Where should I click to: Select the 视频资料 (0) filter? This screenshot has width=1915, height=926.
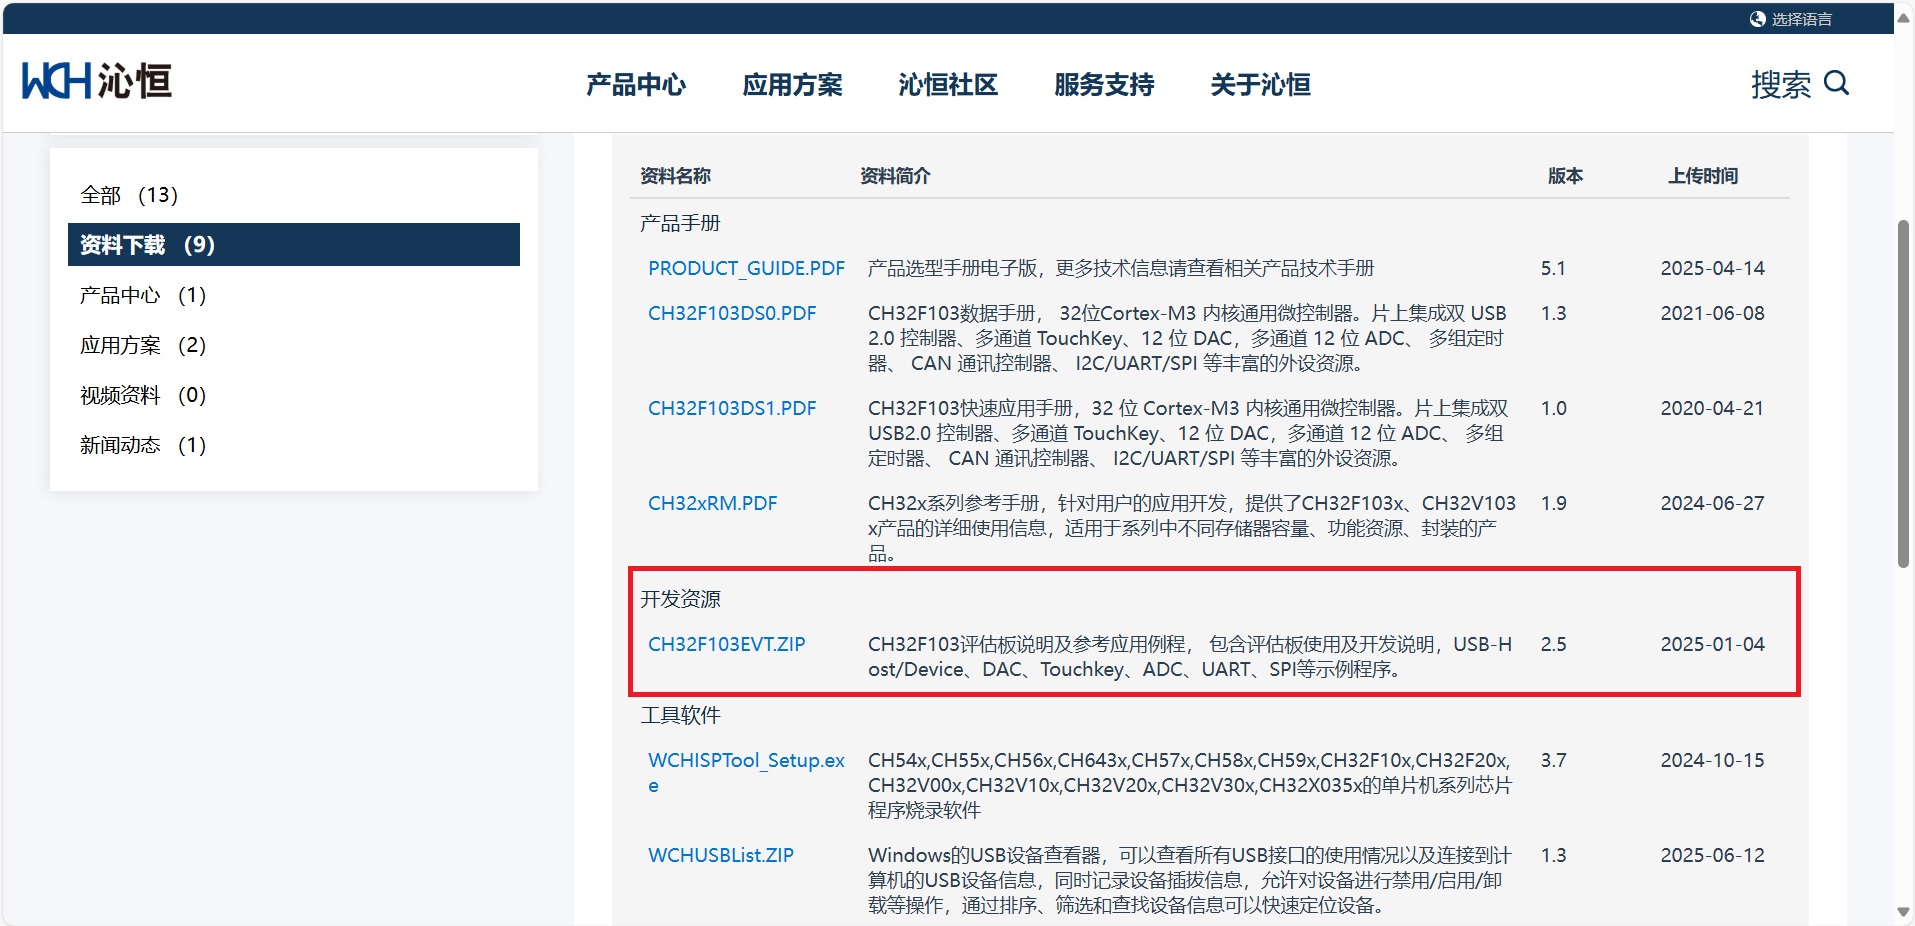tap(143, 395)
